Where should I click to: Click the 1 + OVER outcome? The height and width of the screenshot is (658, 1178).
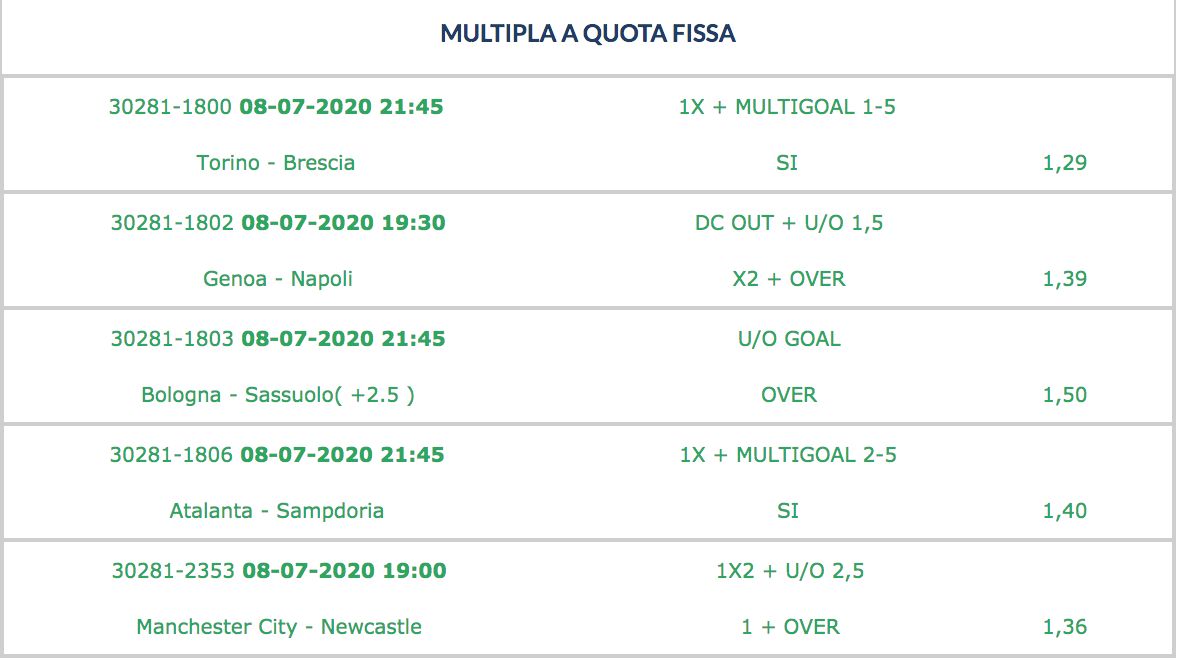click(x=790, y=627)
